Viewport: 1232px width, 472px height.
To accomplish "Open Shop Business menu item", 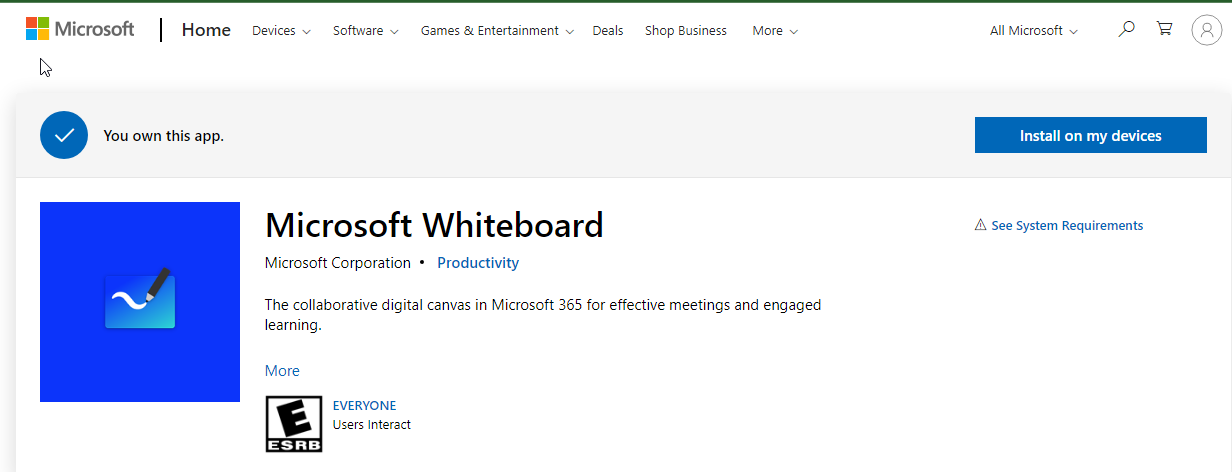I will [685, 31].
